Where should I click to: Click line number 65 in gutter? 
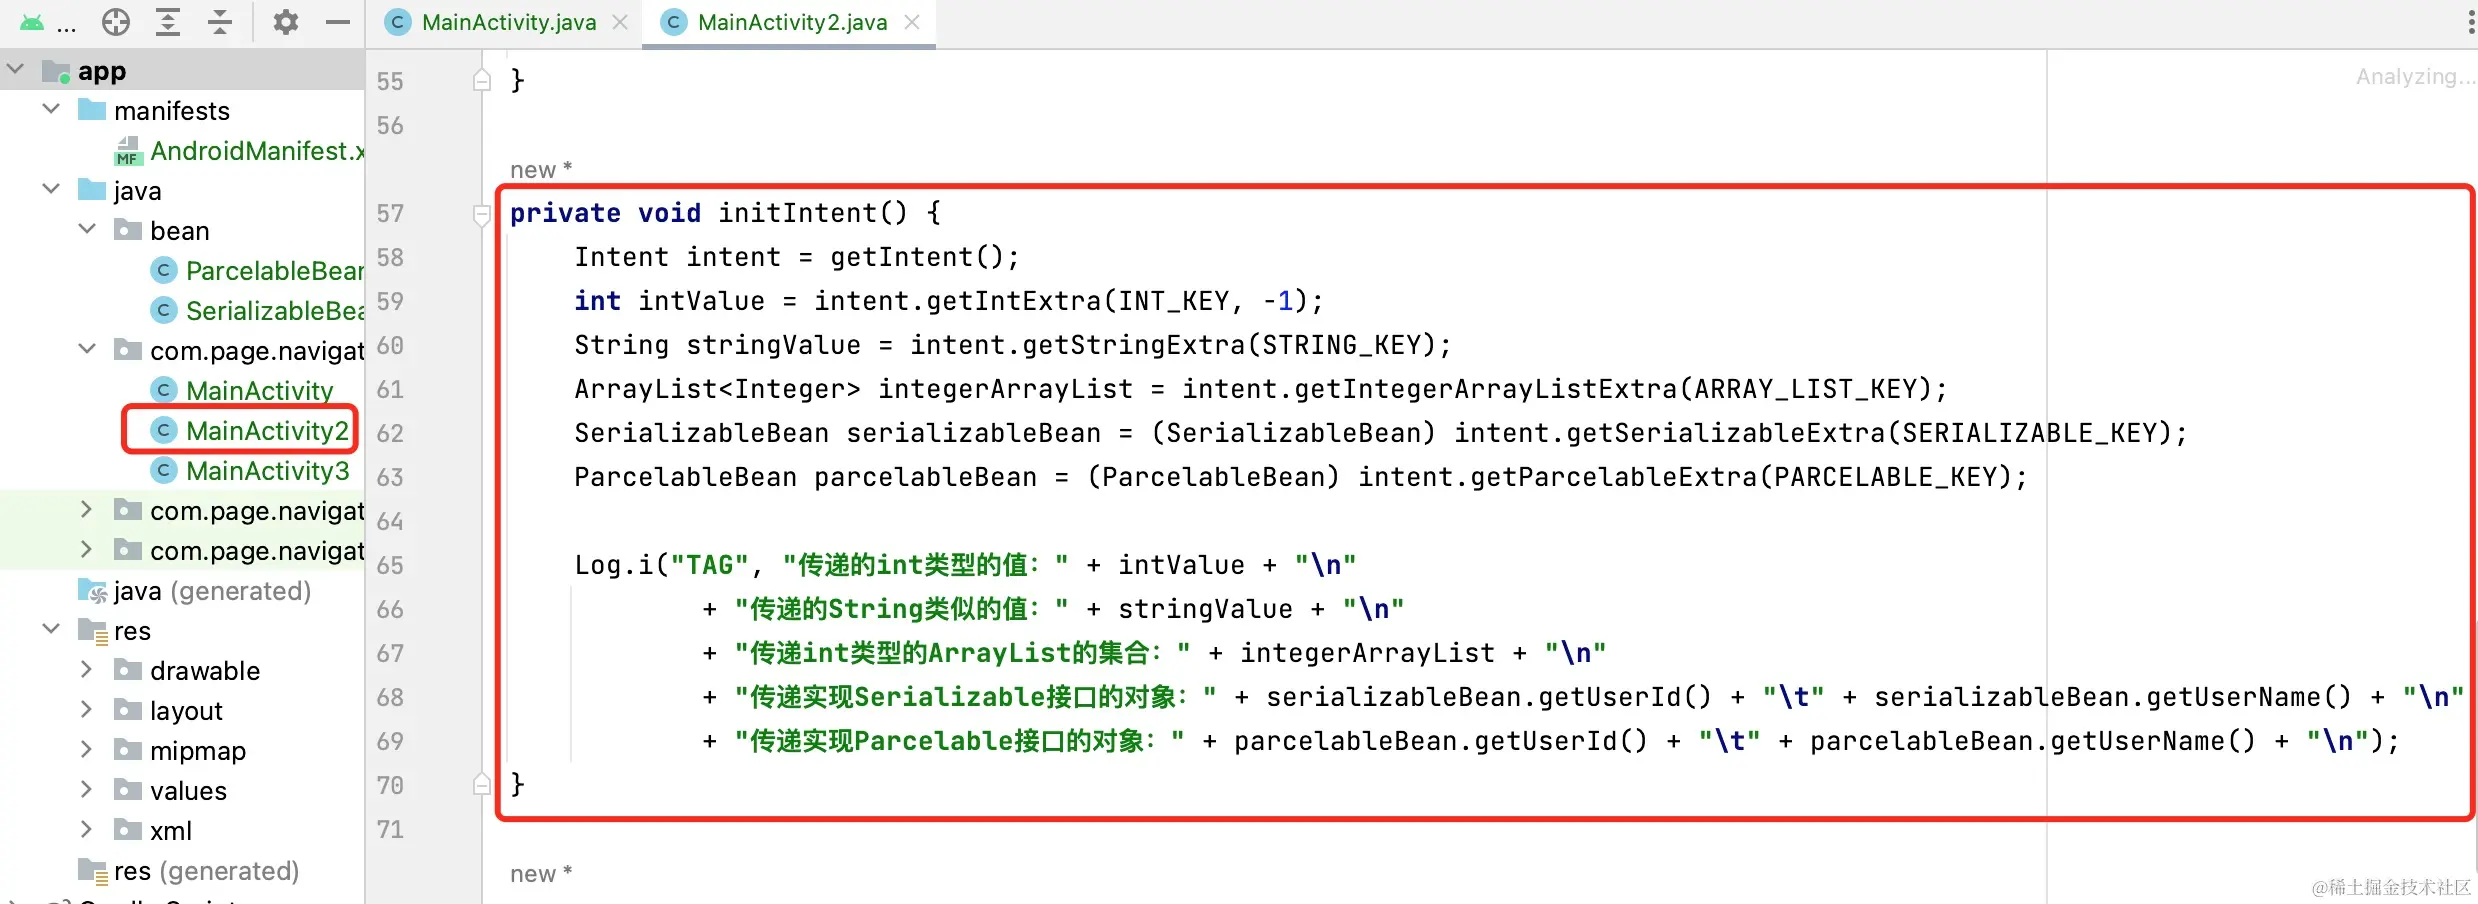pyautogui.click(x=390, y=565)
